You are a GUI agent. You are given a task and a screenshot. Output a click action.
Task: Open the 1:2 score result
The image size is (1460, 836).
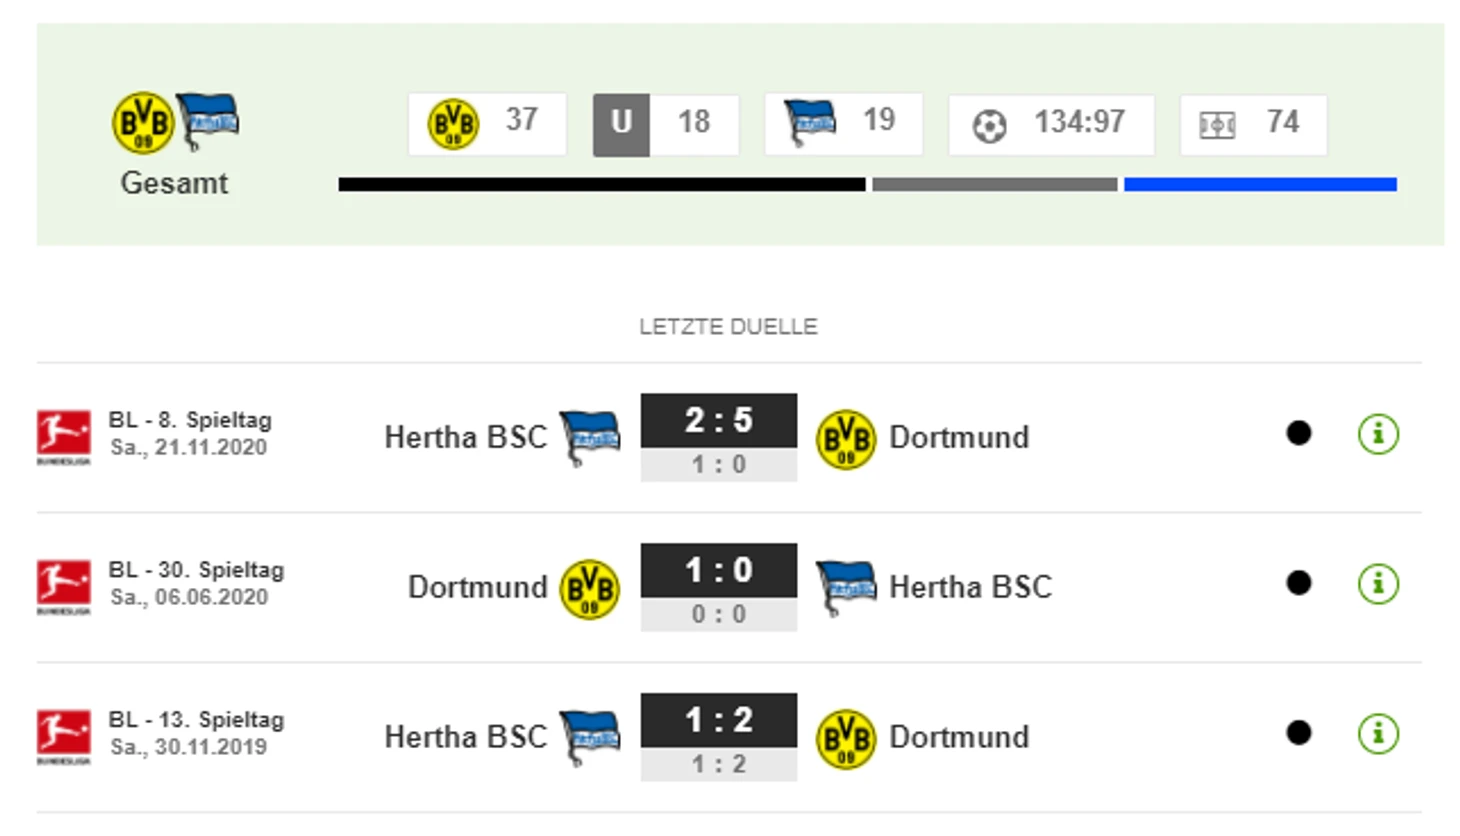(719, 720)
